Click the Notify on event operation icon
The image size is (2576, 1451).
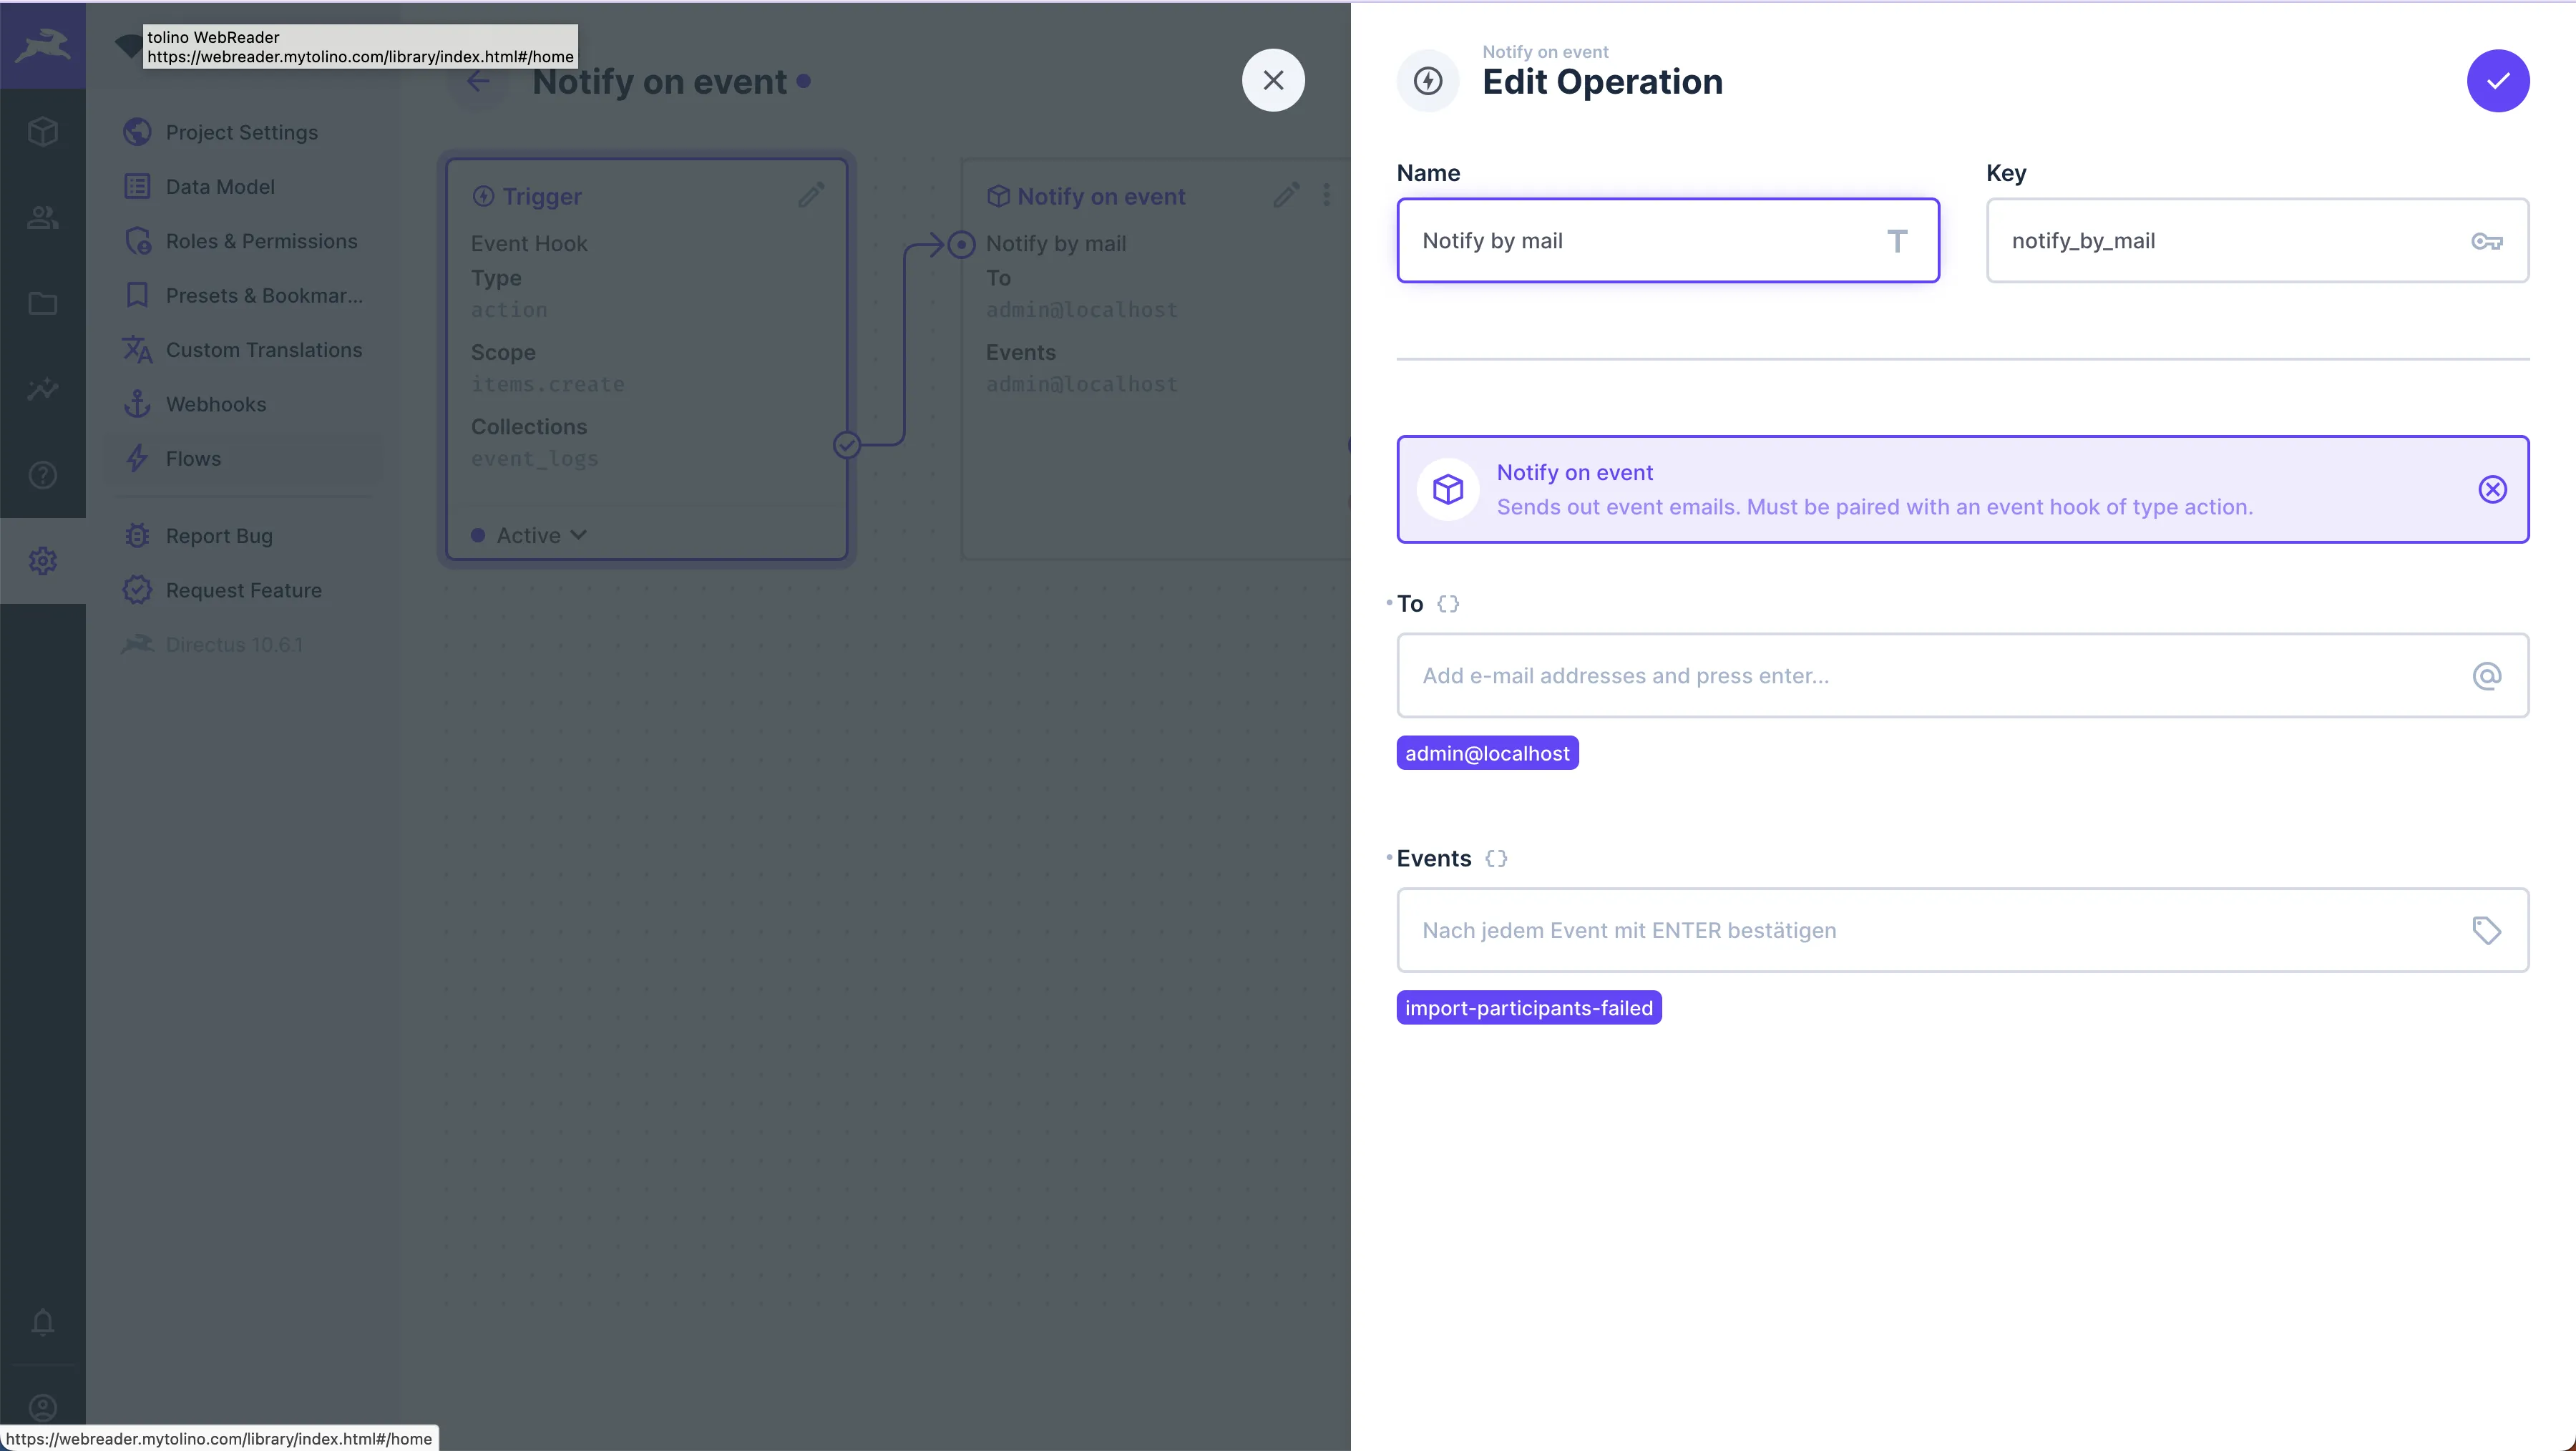click(x=1448, y=489)
